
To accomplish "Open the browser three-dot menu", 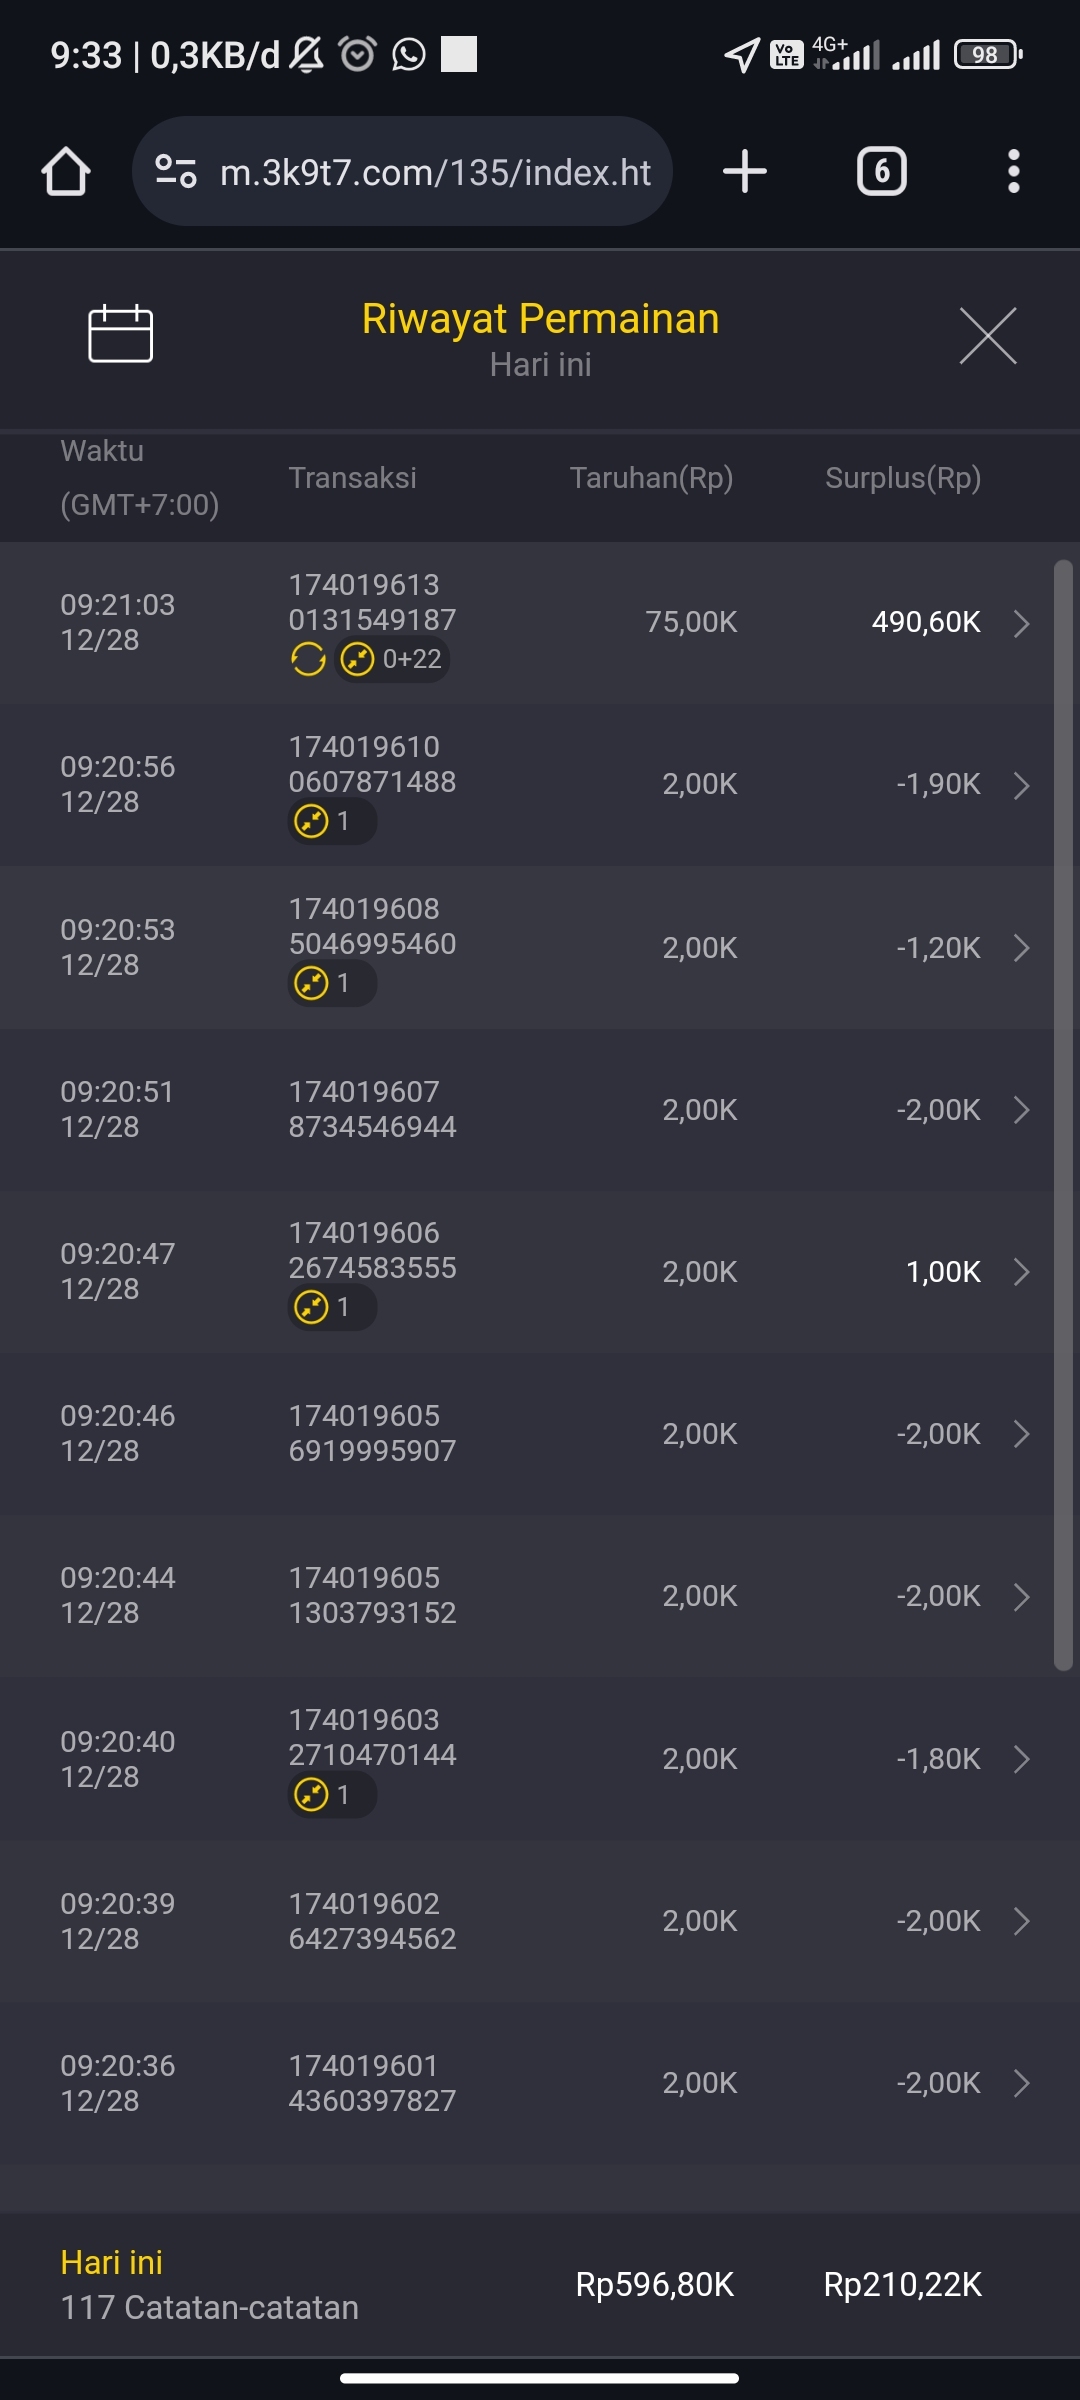I will [x=1013, y=171].
